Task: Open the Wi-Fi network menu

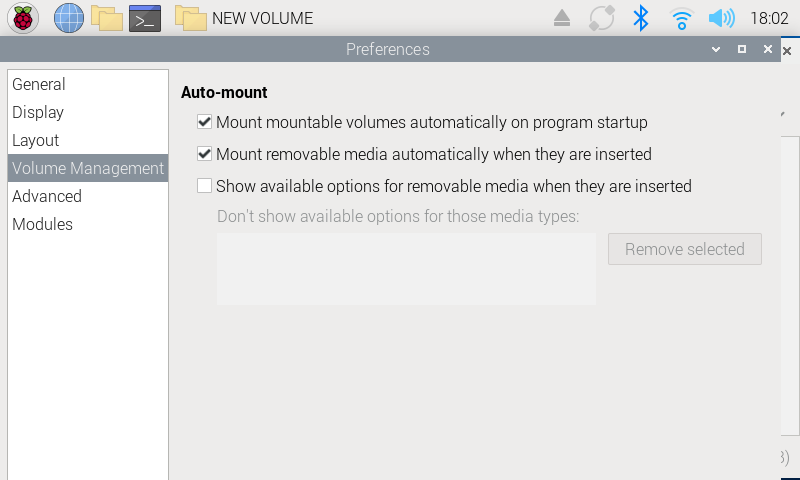Action: click(x=682, y=17)
